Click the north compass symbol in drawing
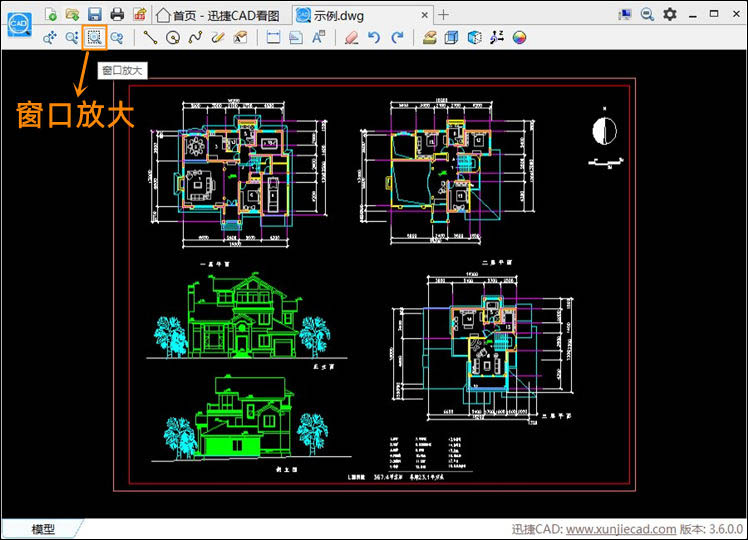The image size is (748, 540). click(x=604, y=130)
